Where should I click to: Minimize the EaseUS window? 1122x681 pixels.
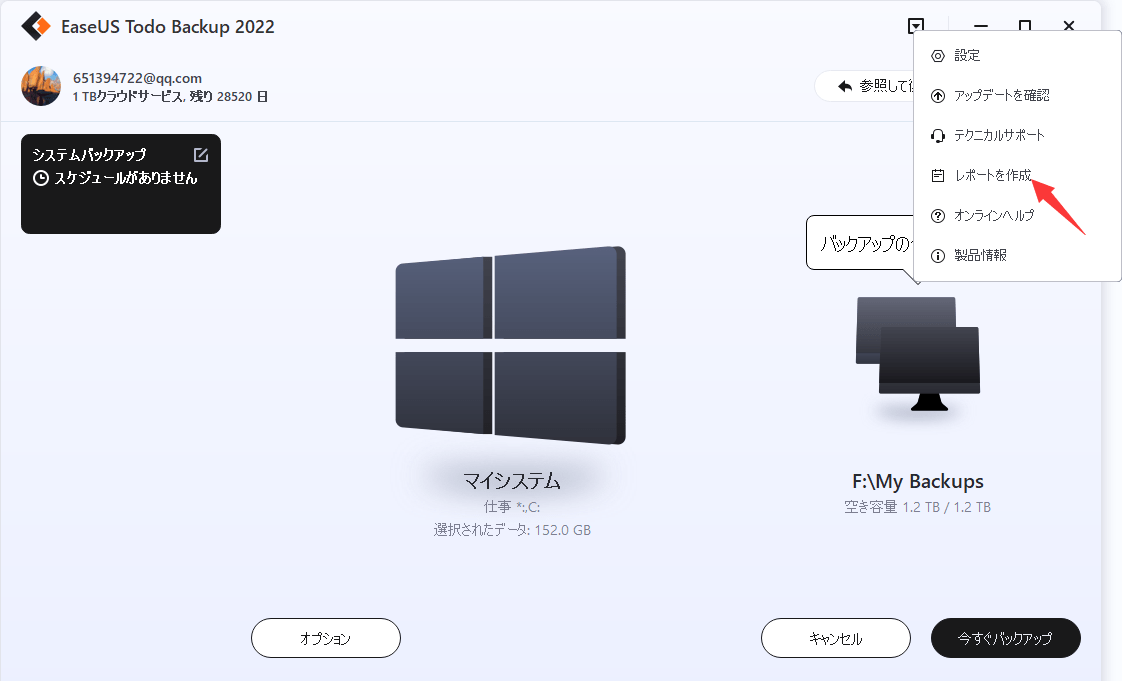pyautogui.click(x=980, y=26)
